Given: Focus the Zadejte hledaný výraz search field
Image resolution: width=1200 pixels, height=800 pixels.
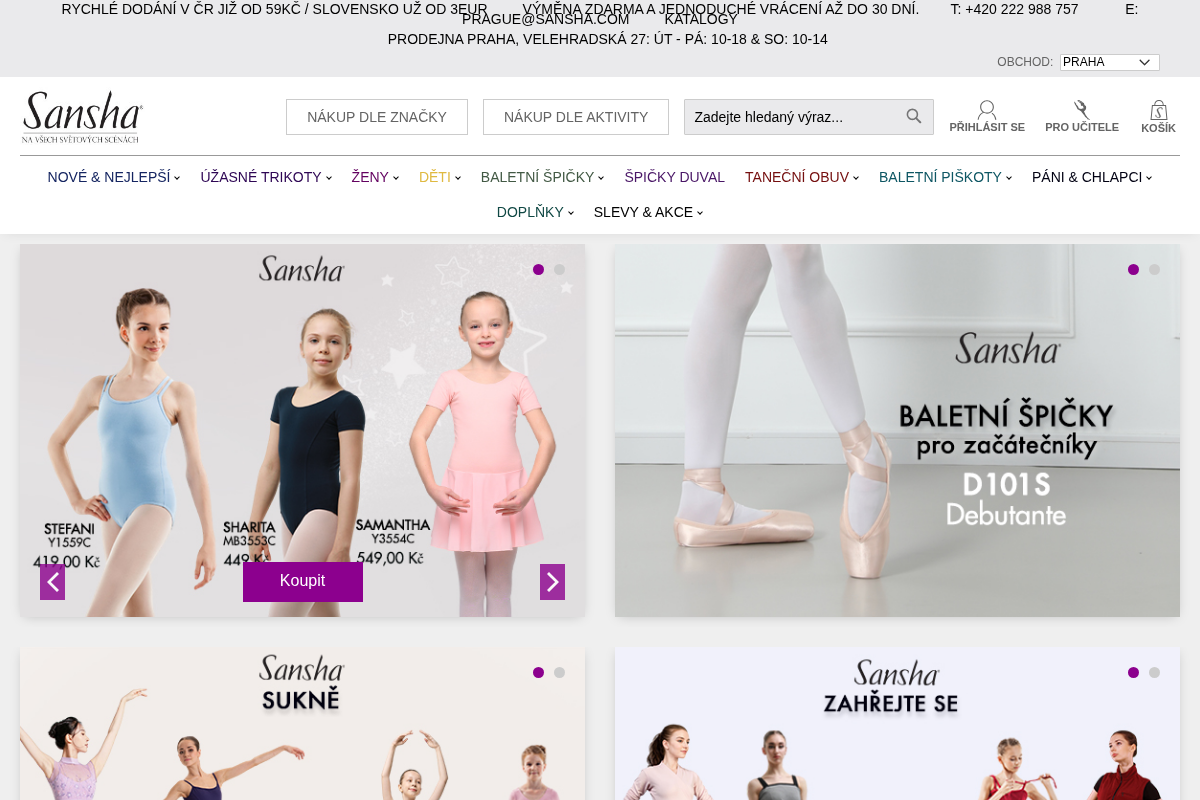Looking at the screenshot, I should (x=795, y=117).
